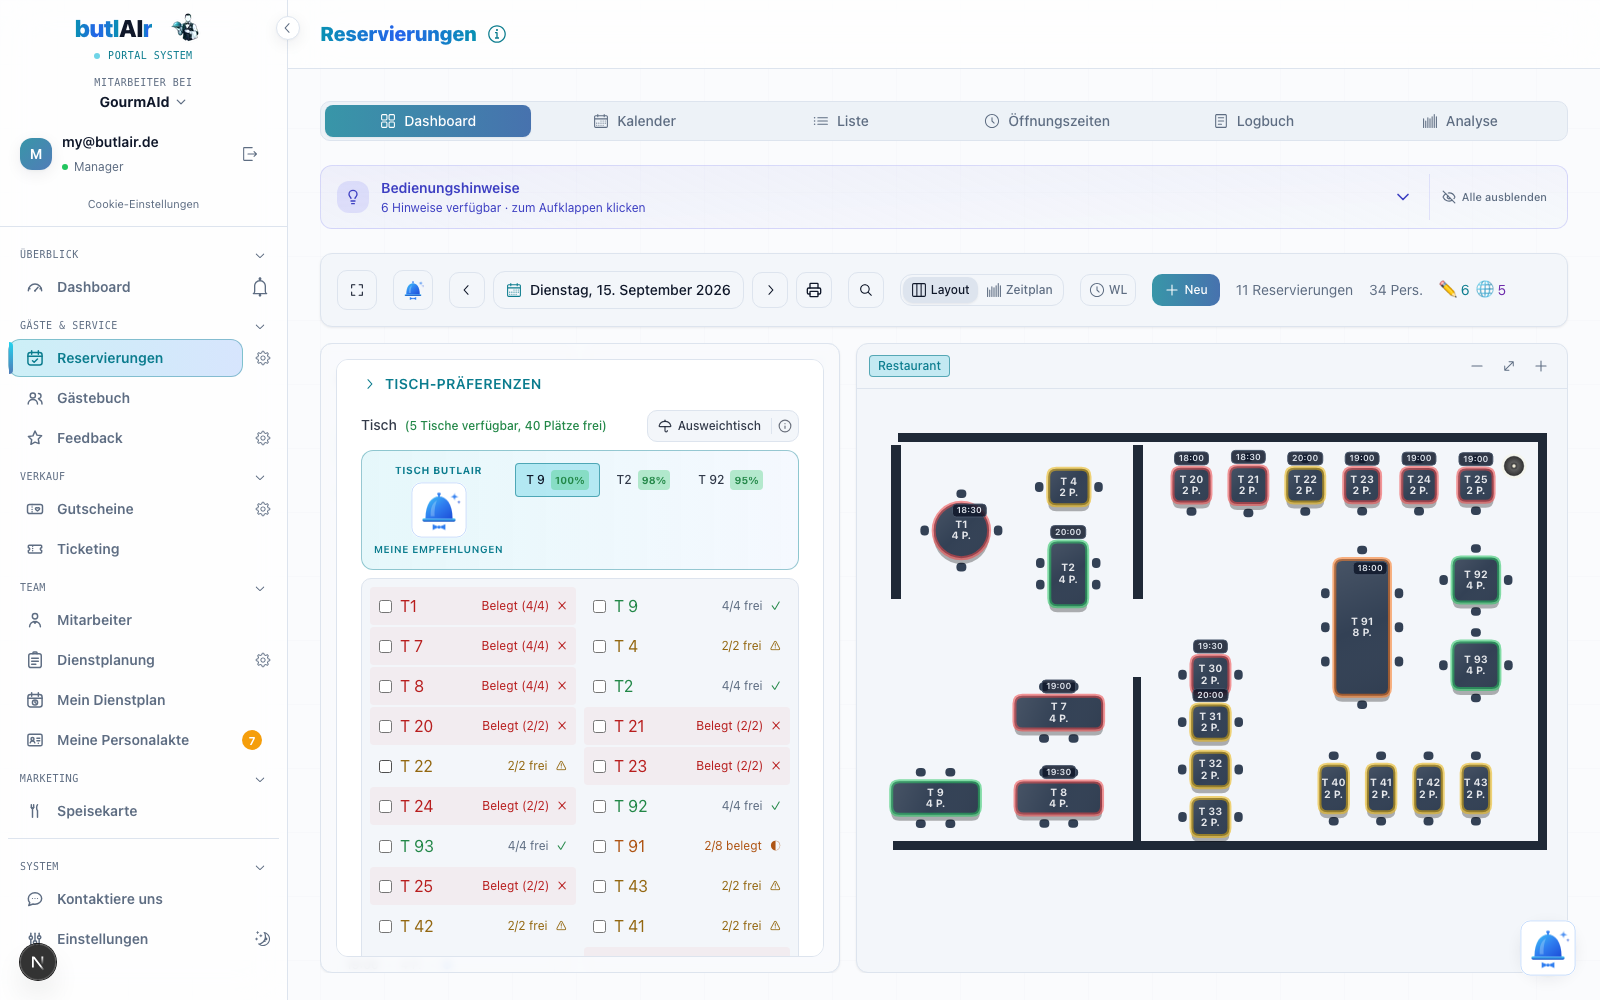The height and width of the screenshot is (1000, 1600).
Task: Check the box for table T 9
Action: pos(599,606)
